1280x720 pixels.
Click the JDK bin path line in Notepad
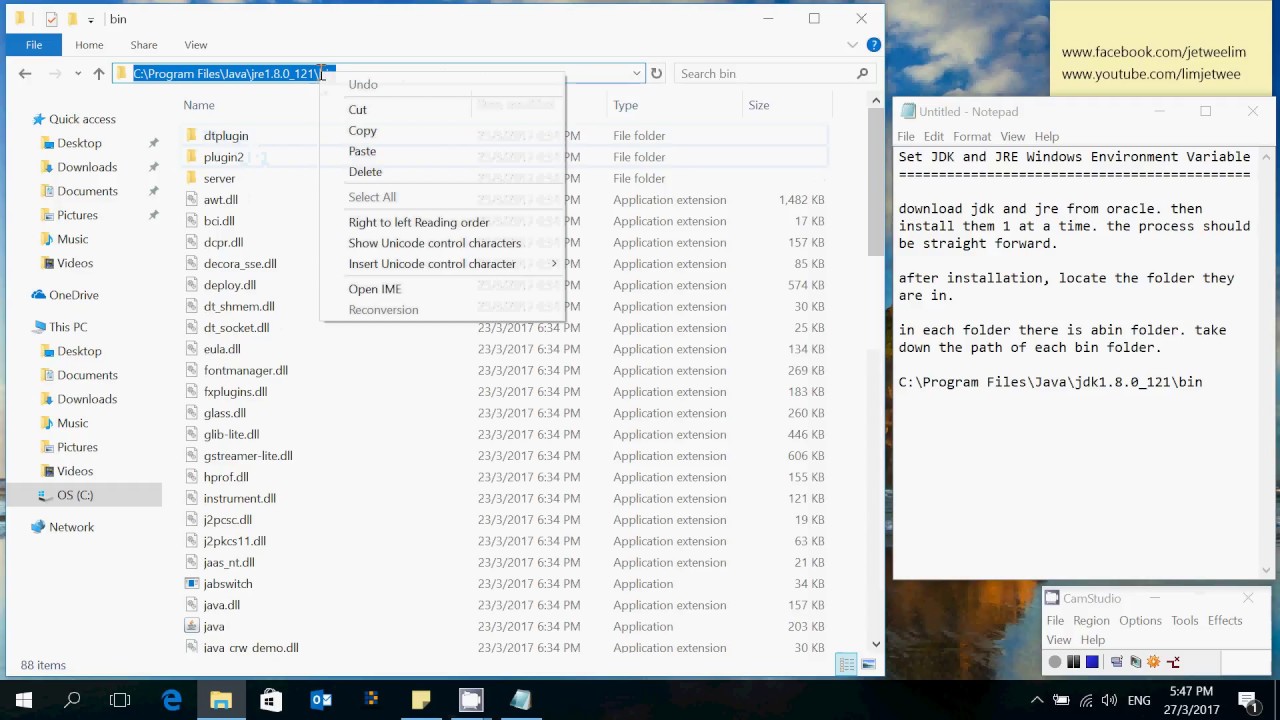point(1050,382)
